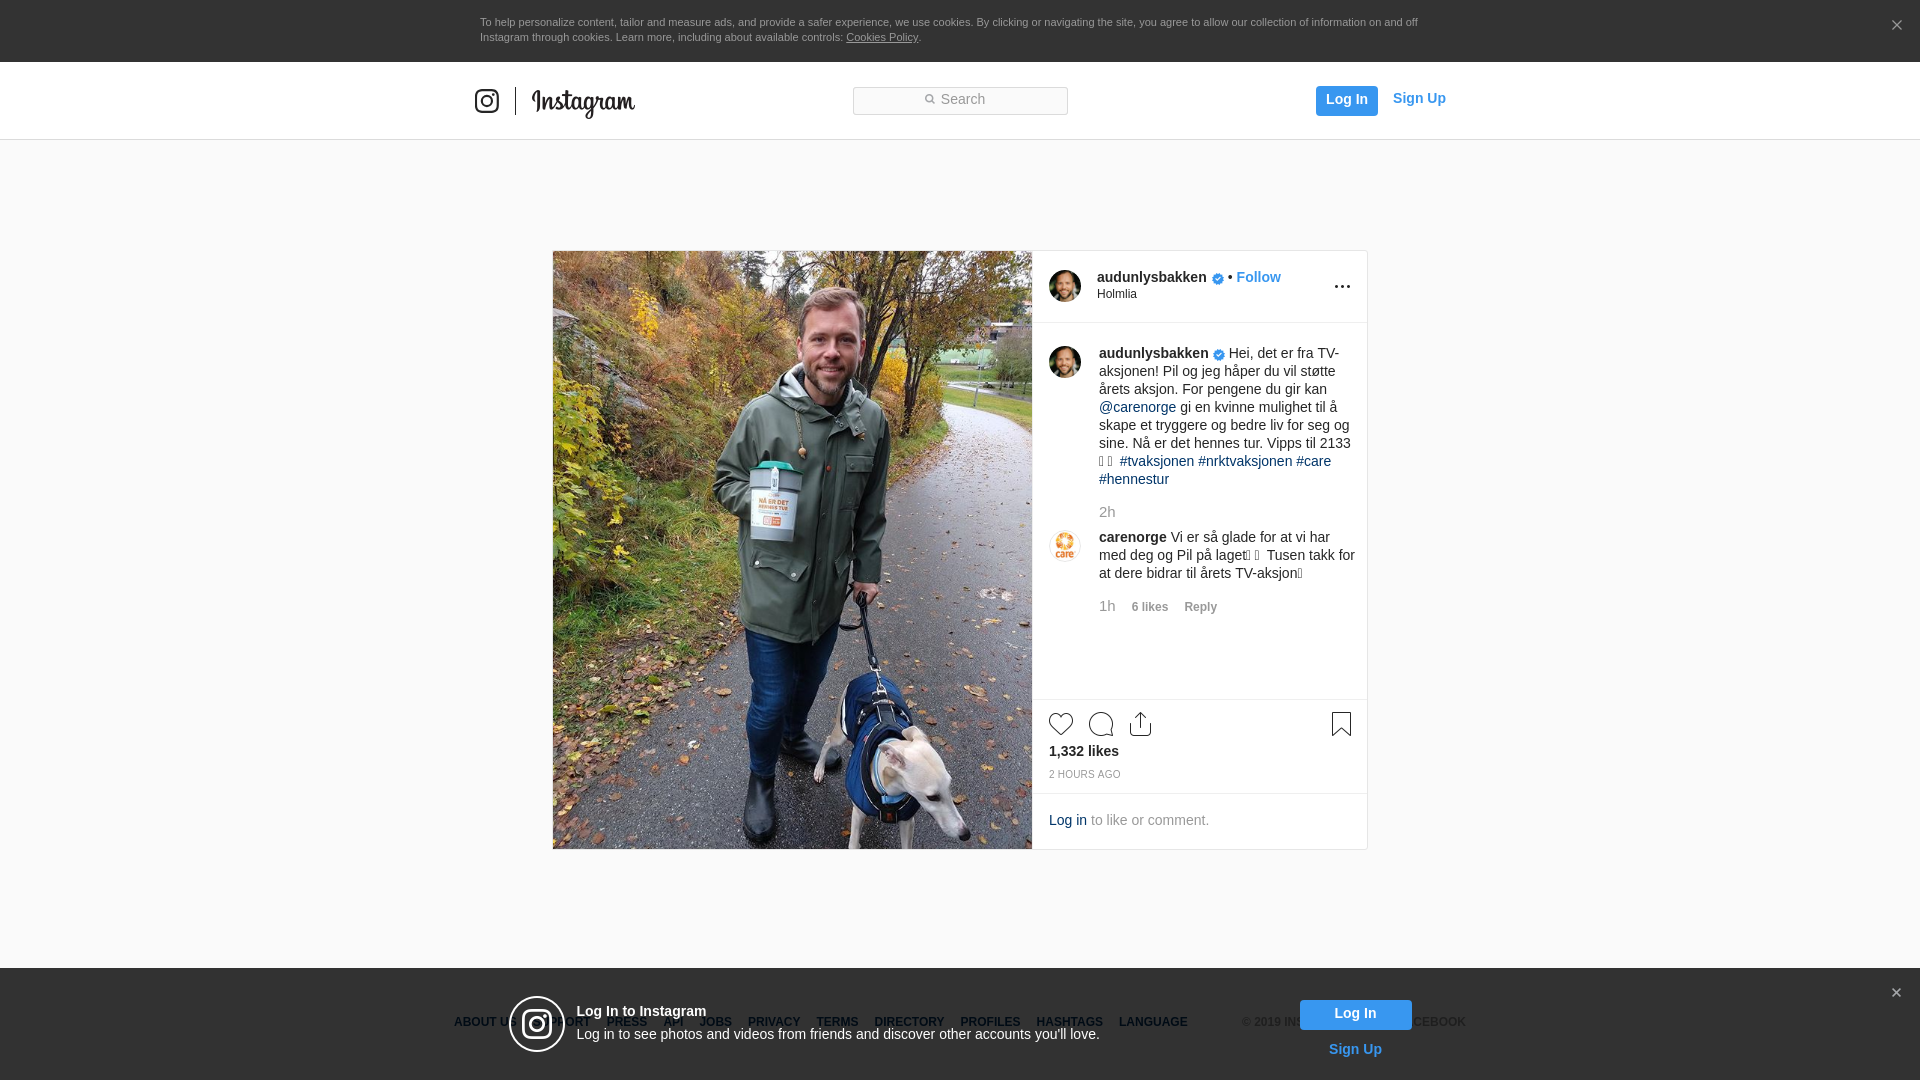Open the #care hashtag
The image size is (1920, 1080).
tap(1313, 461)
